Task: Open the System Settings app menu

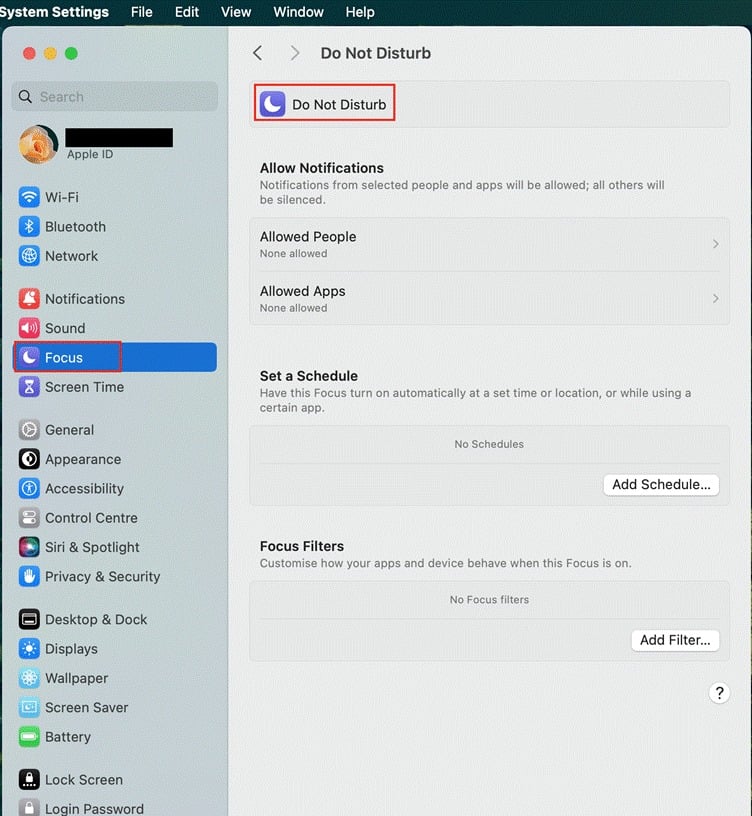Action: tap(54, 12)
